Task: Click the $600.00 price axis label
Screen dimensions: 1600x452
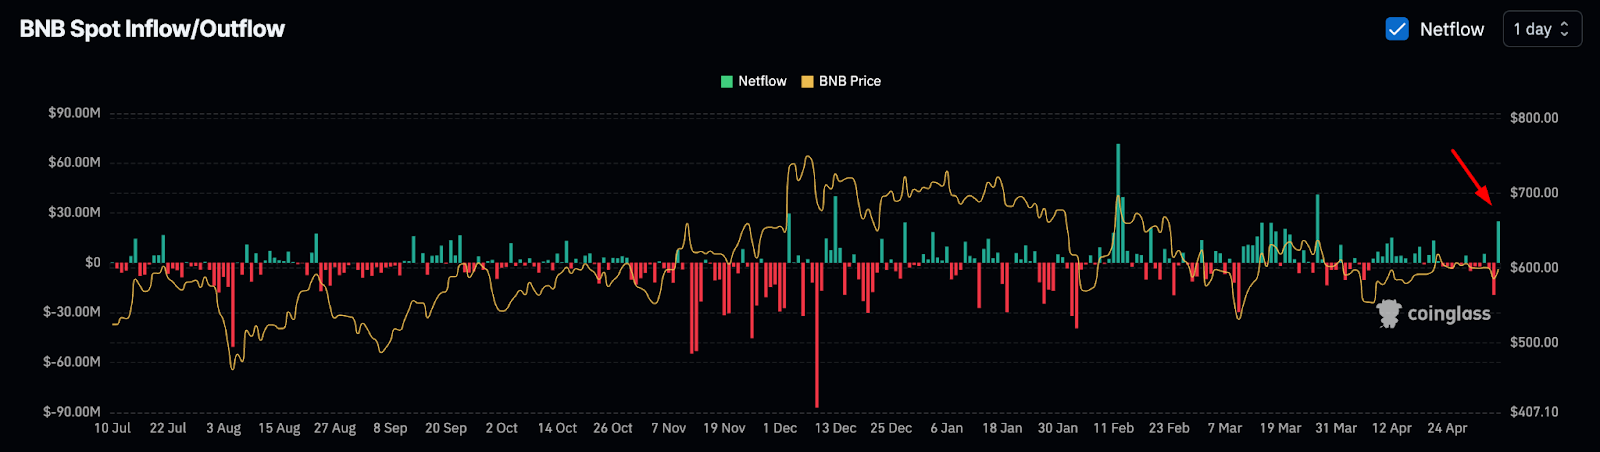Action: 1534,268
